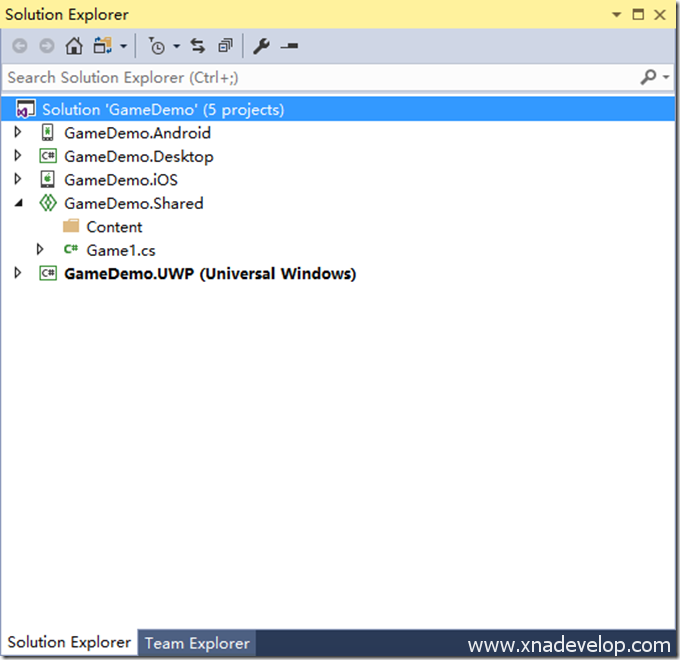Viewport: 680px width, 660px height.
Task: Expand the GameDemo.Desktop project
Action: (17, 156)
